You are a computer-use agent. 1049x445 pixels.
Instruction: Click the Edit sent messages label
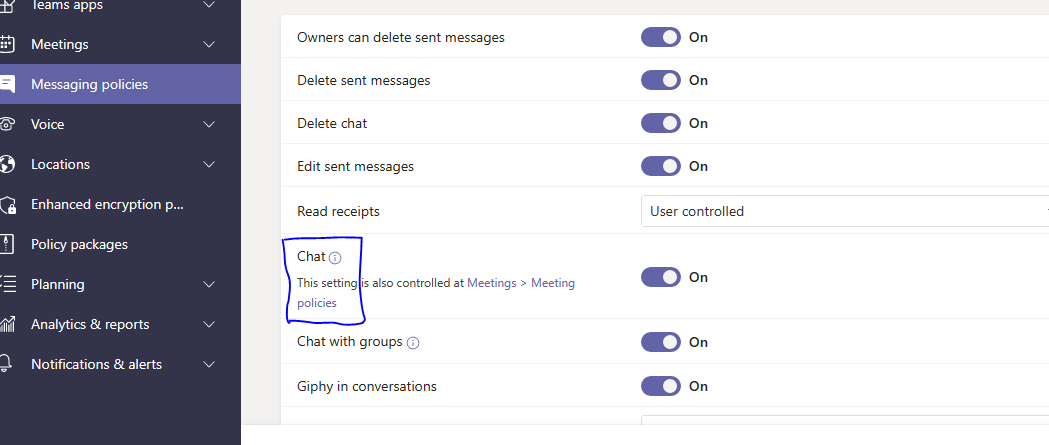coord(355,166)
